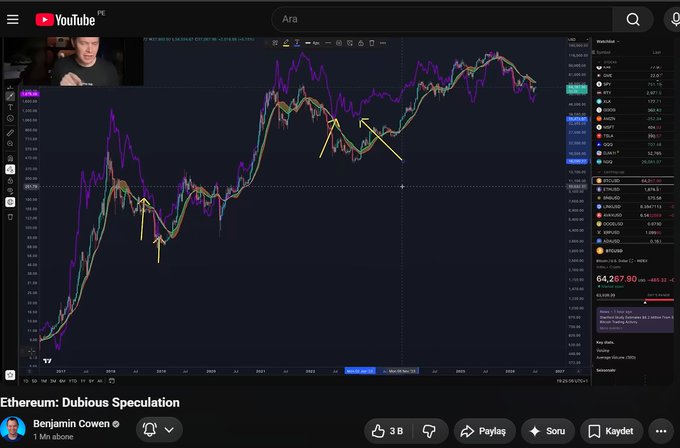Select the All time range
This screenshot has width=680, height=448.
point(100,381)
